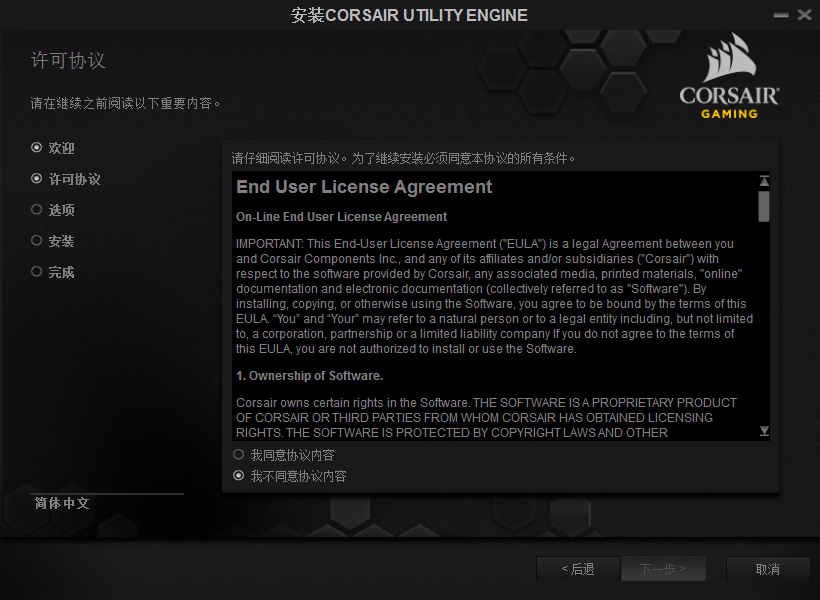Click the 'On-Line End User License Agreement' subheading
The image size is (820, 600).
(x=341, y=217)
